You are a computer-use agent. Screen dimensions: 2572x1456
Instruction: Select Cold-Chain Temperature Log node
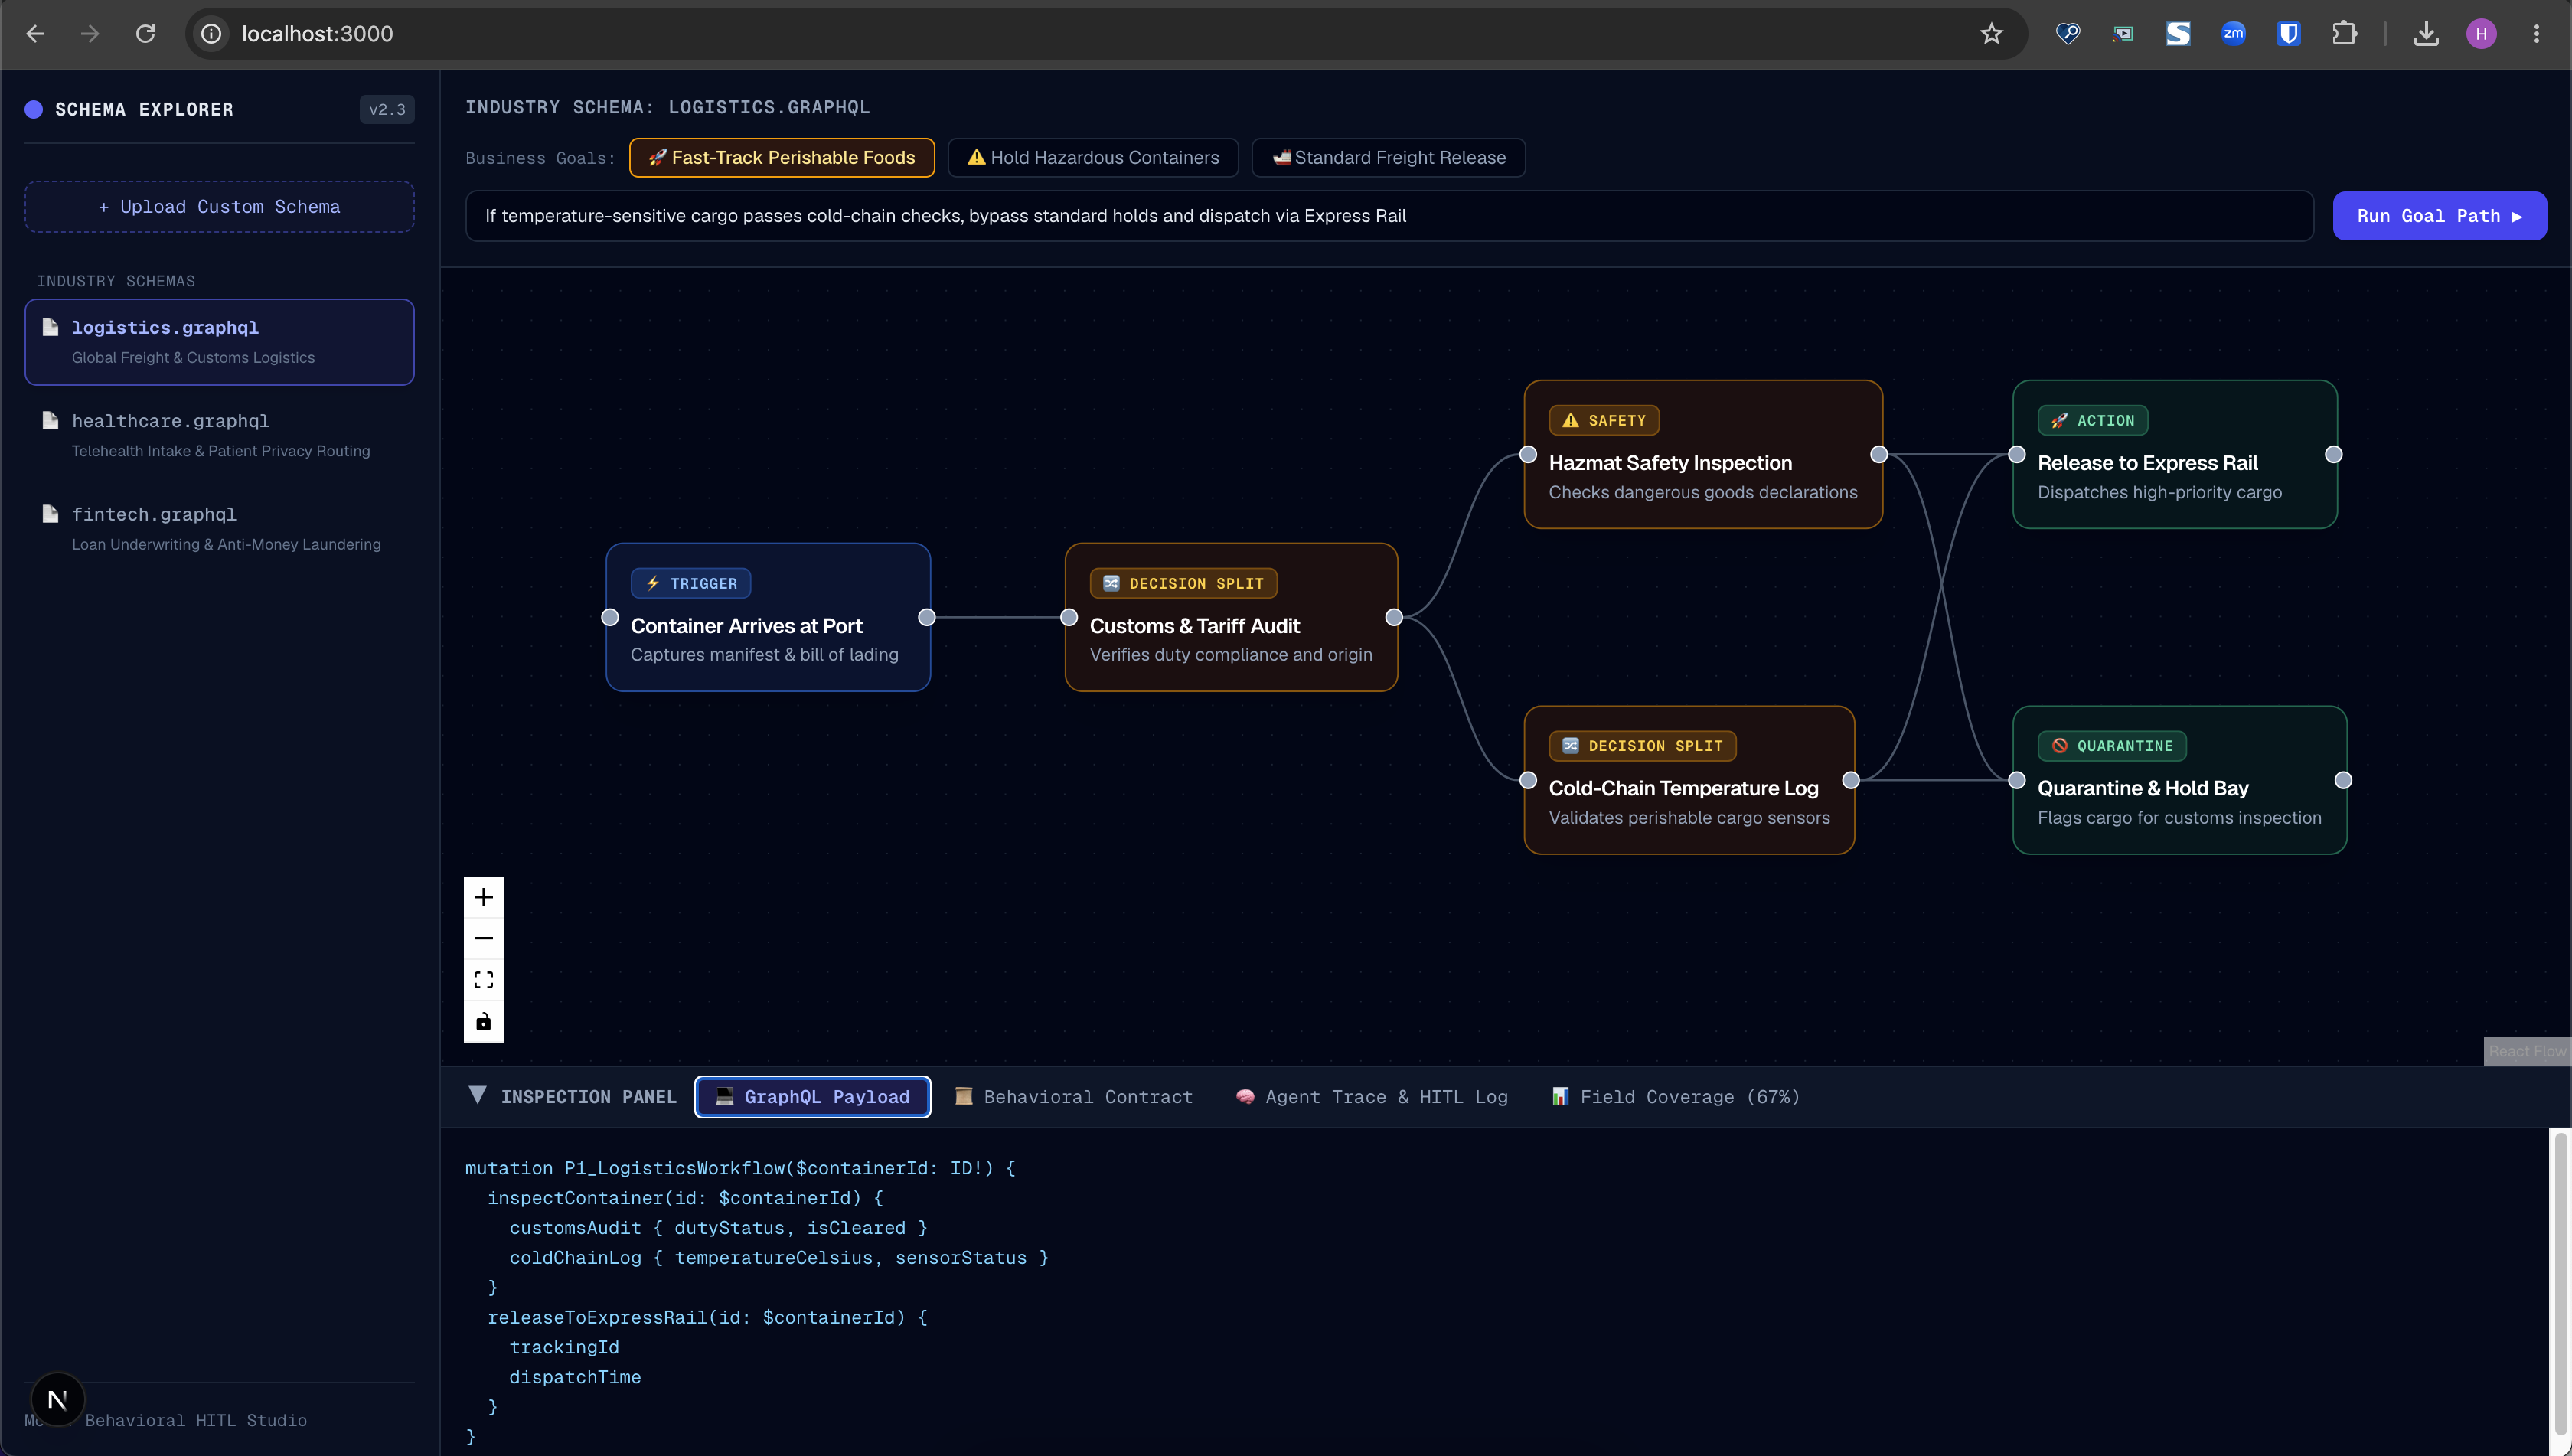coord(1689,780)
